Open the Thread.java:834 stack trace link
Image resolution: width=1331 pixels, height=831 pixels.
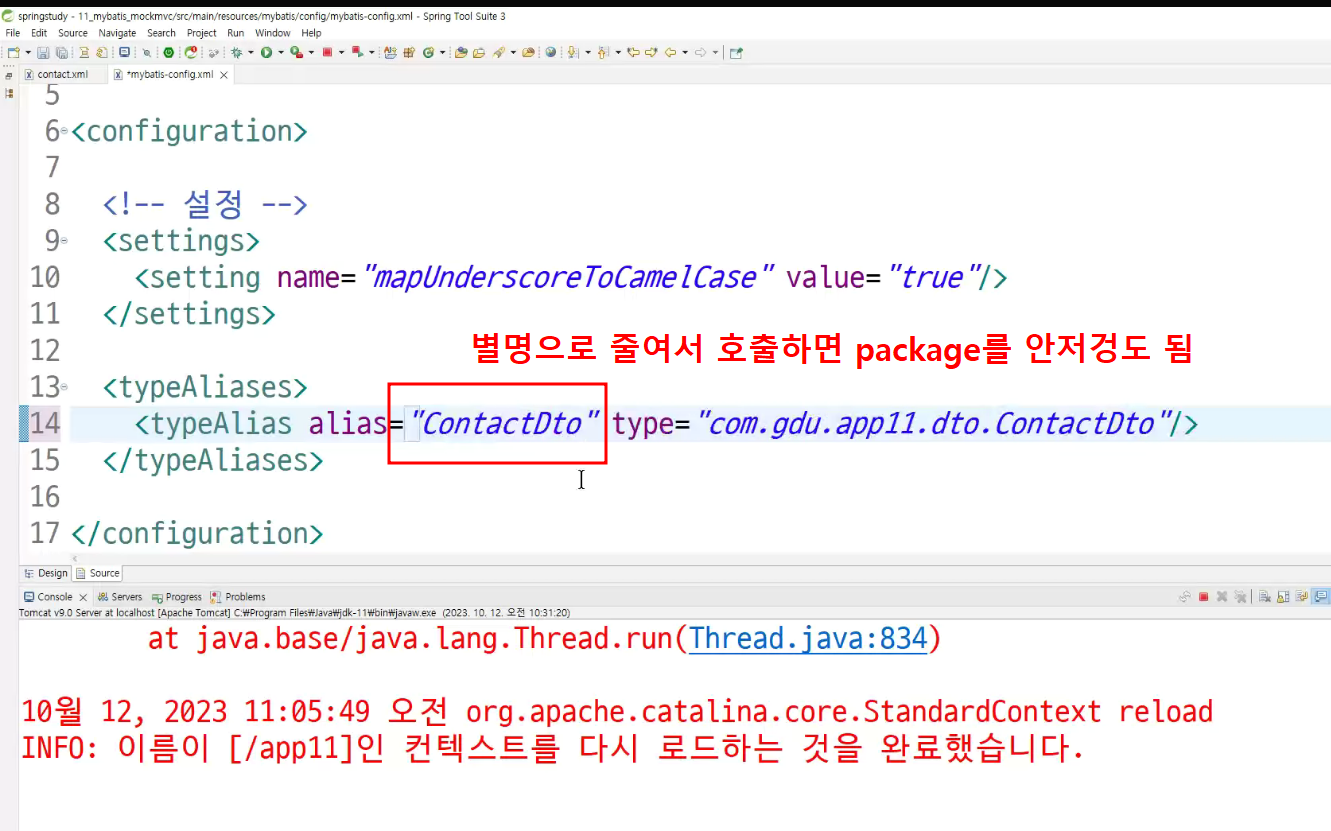pyautogui.click(x=809, y=638)
